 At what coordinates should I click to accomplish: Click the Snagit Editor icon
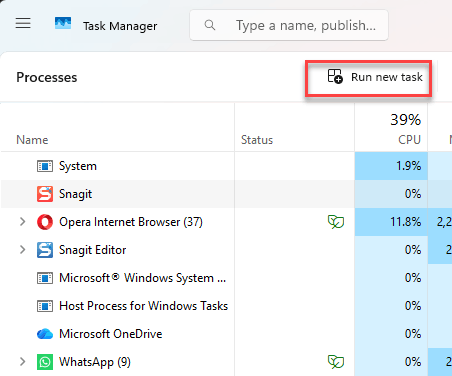point(45,250)
